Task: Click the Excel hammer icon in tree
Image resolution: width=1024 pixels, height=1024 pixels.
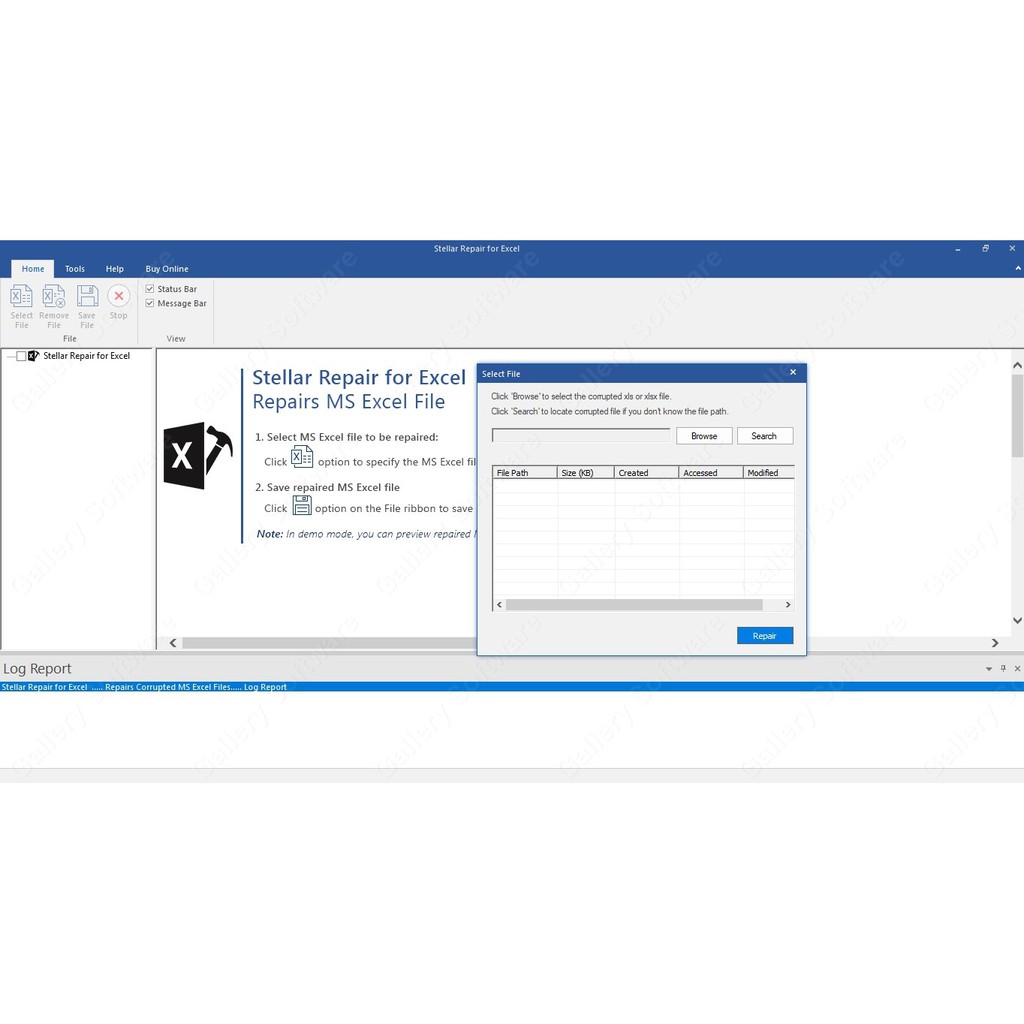Action: pos(33,356)
